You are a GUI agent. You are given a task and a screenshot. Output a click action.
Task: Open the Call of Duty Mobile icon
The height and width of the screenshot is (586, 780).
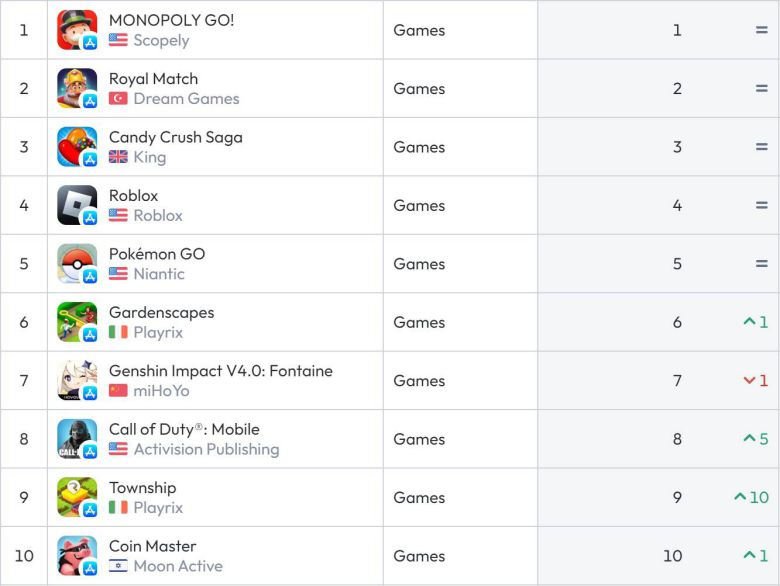tap(77, 439)
